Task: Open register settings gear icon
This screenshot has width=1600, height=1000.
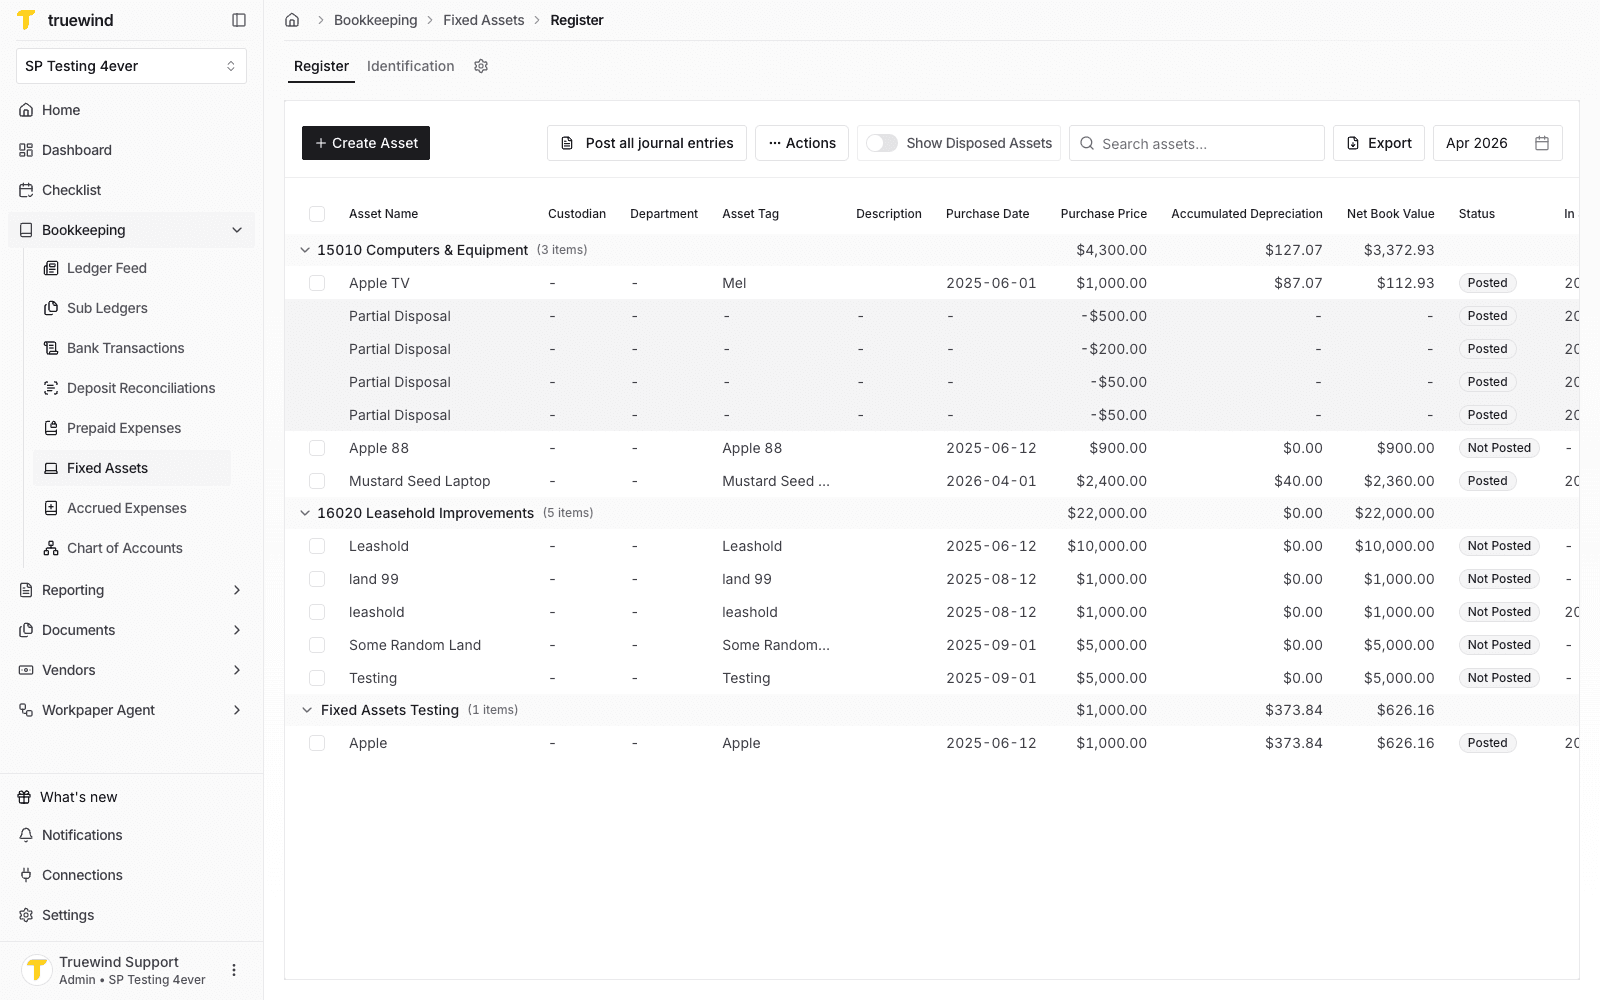Action: [481, 66]
